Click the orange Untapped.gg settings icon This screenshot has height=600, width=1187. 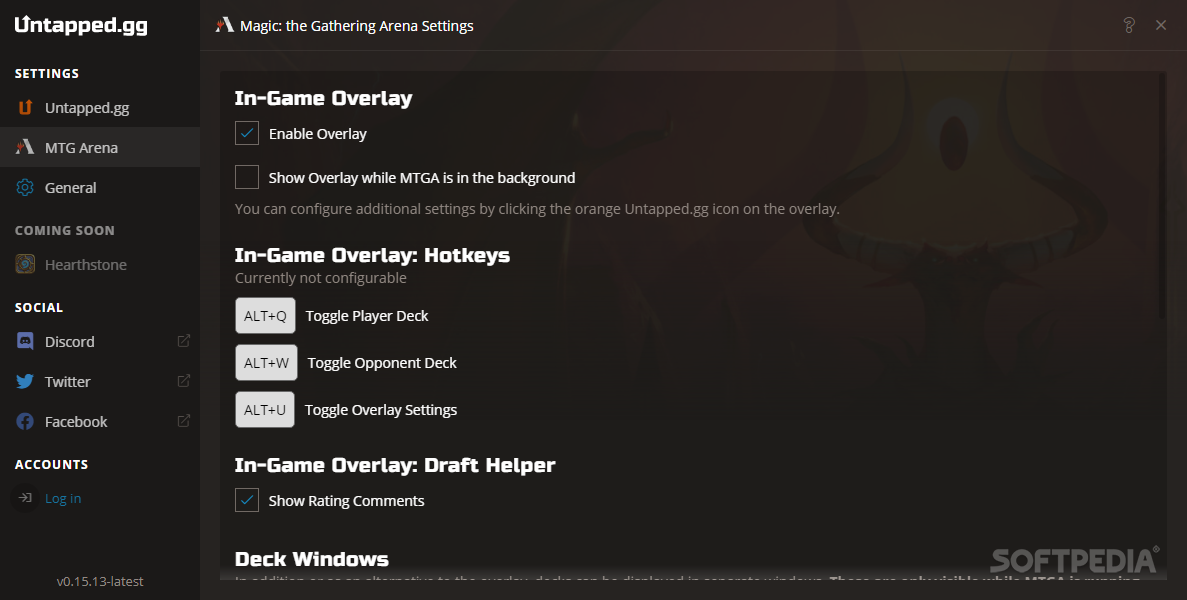25,107
